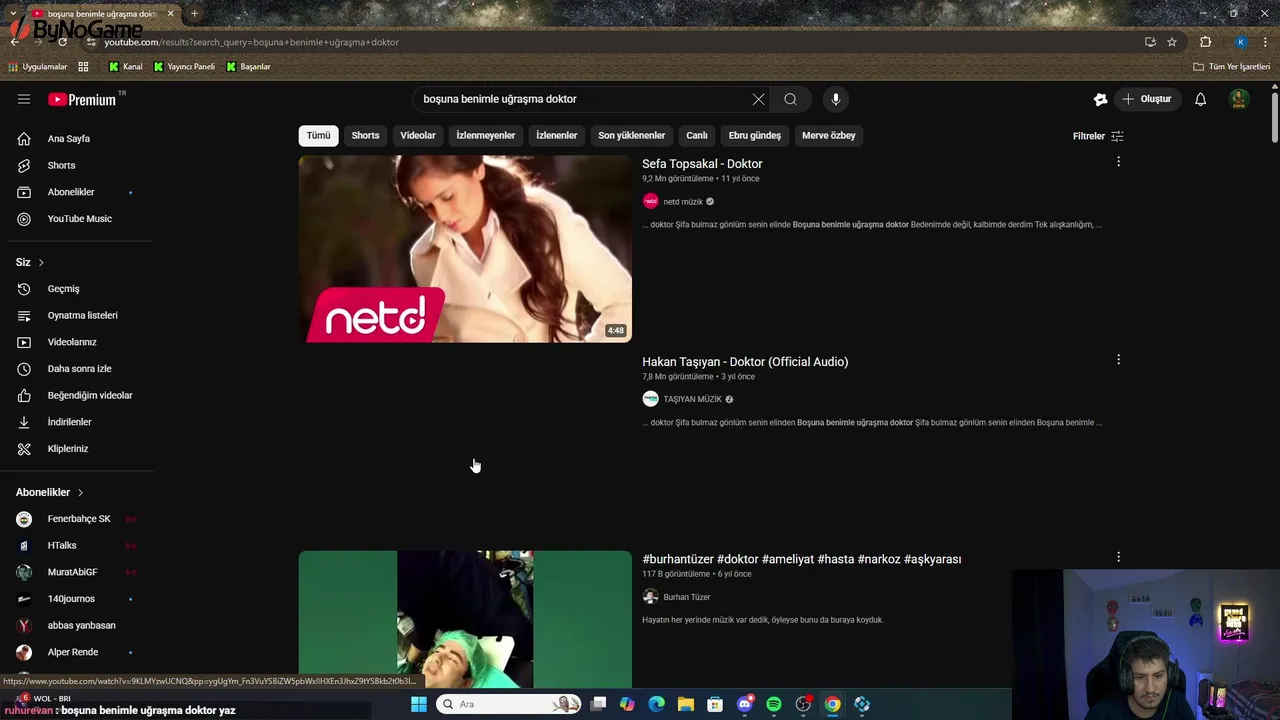Open options for Hakan Taşıyan - Doktor video
This screenshot has width=1280, height=720.
tap(1118, 360)
